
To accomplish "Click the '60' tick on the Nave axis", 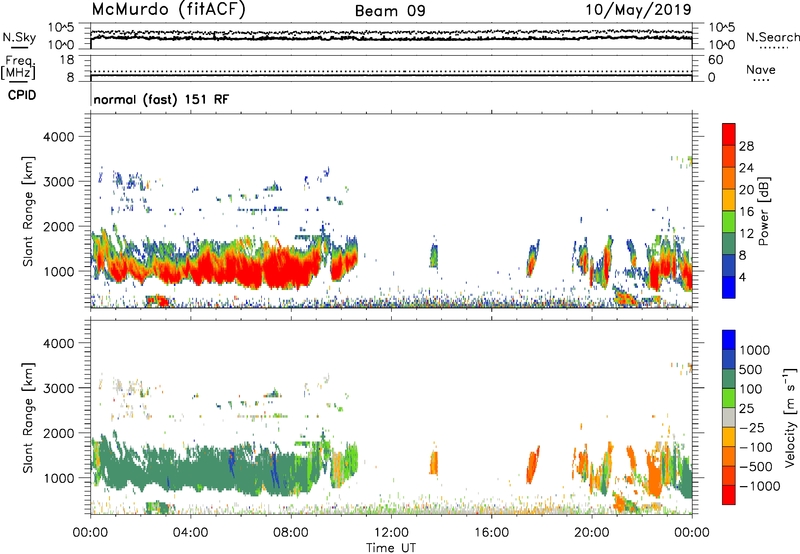I will (716, 60).
